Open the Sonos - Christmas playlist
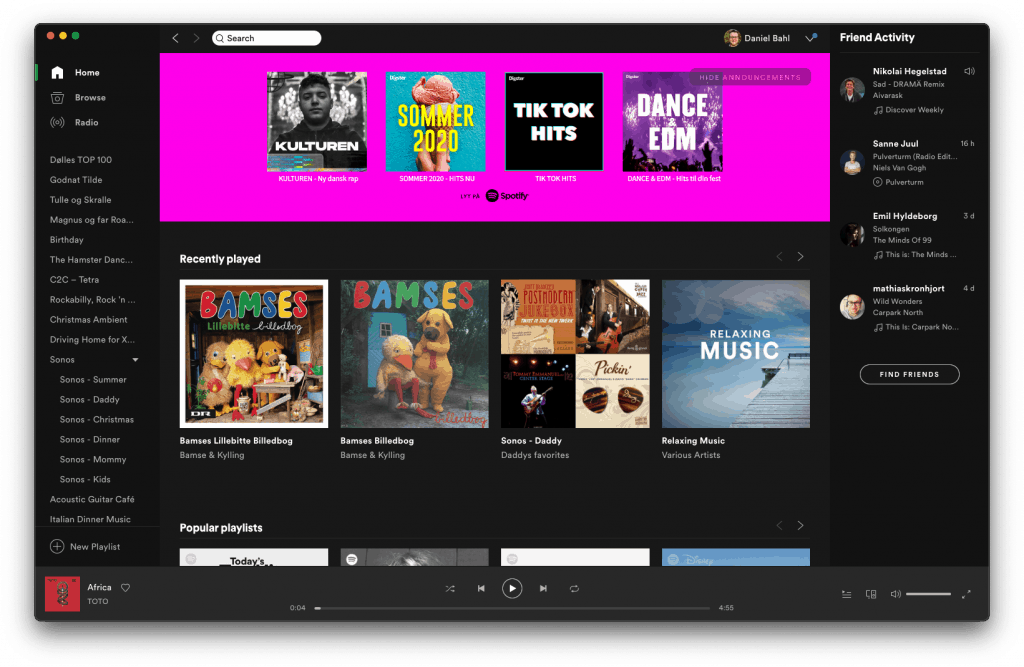 click(x=97, y=419)
